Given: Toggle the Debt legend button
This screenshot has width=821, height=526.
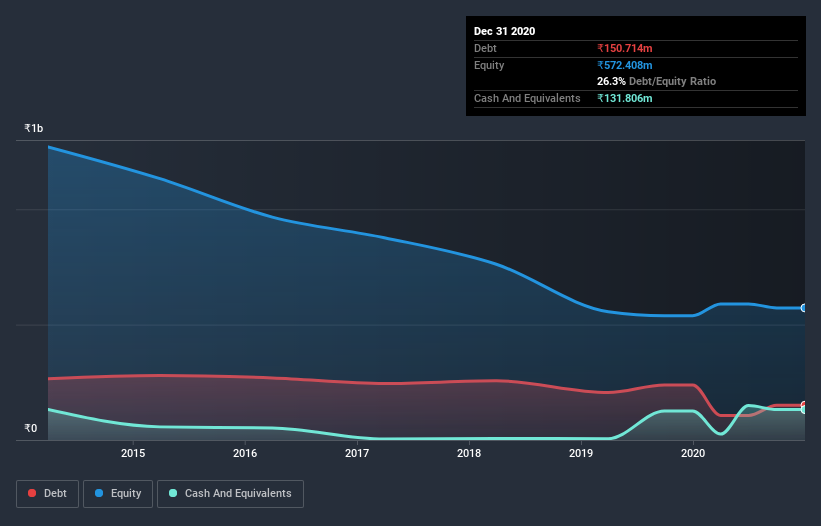Looking at the screenshot, I should click(47, 494).
